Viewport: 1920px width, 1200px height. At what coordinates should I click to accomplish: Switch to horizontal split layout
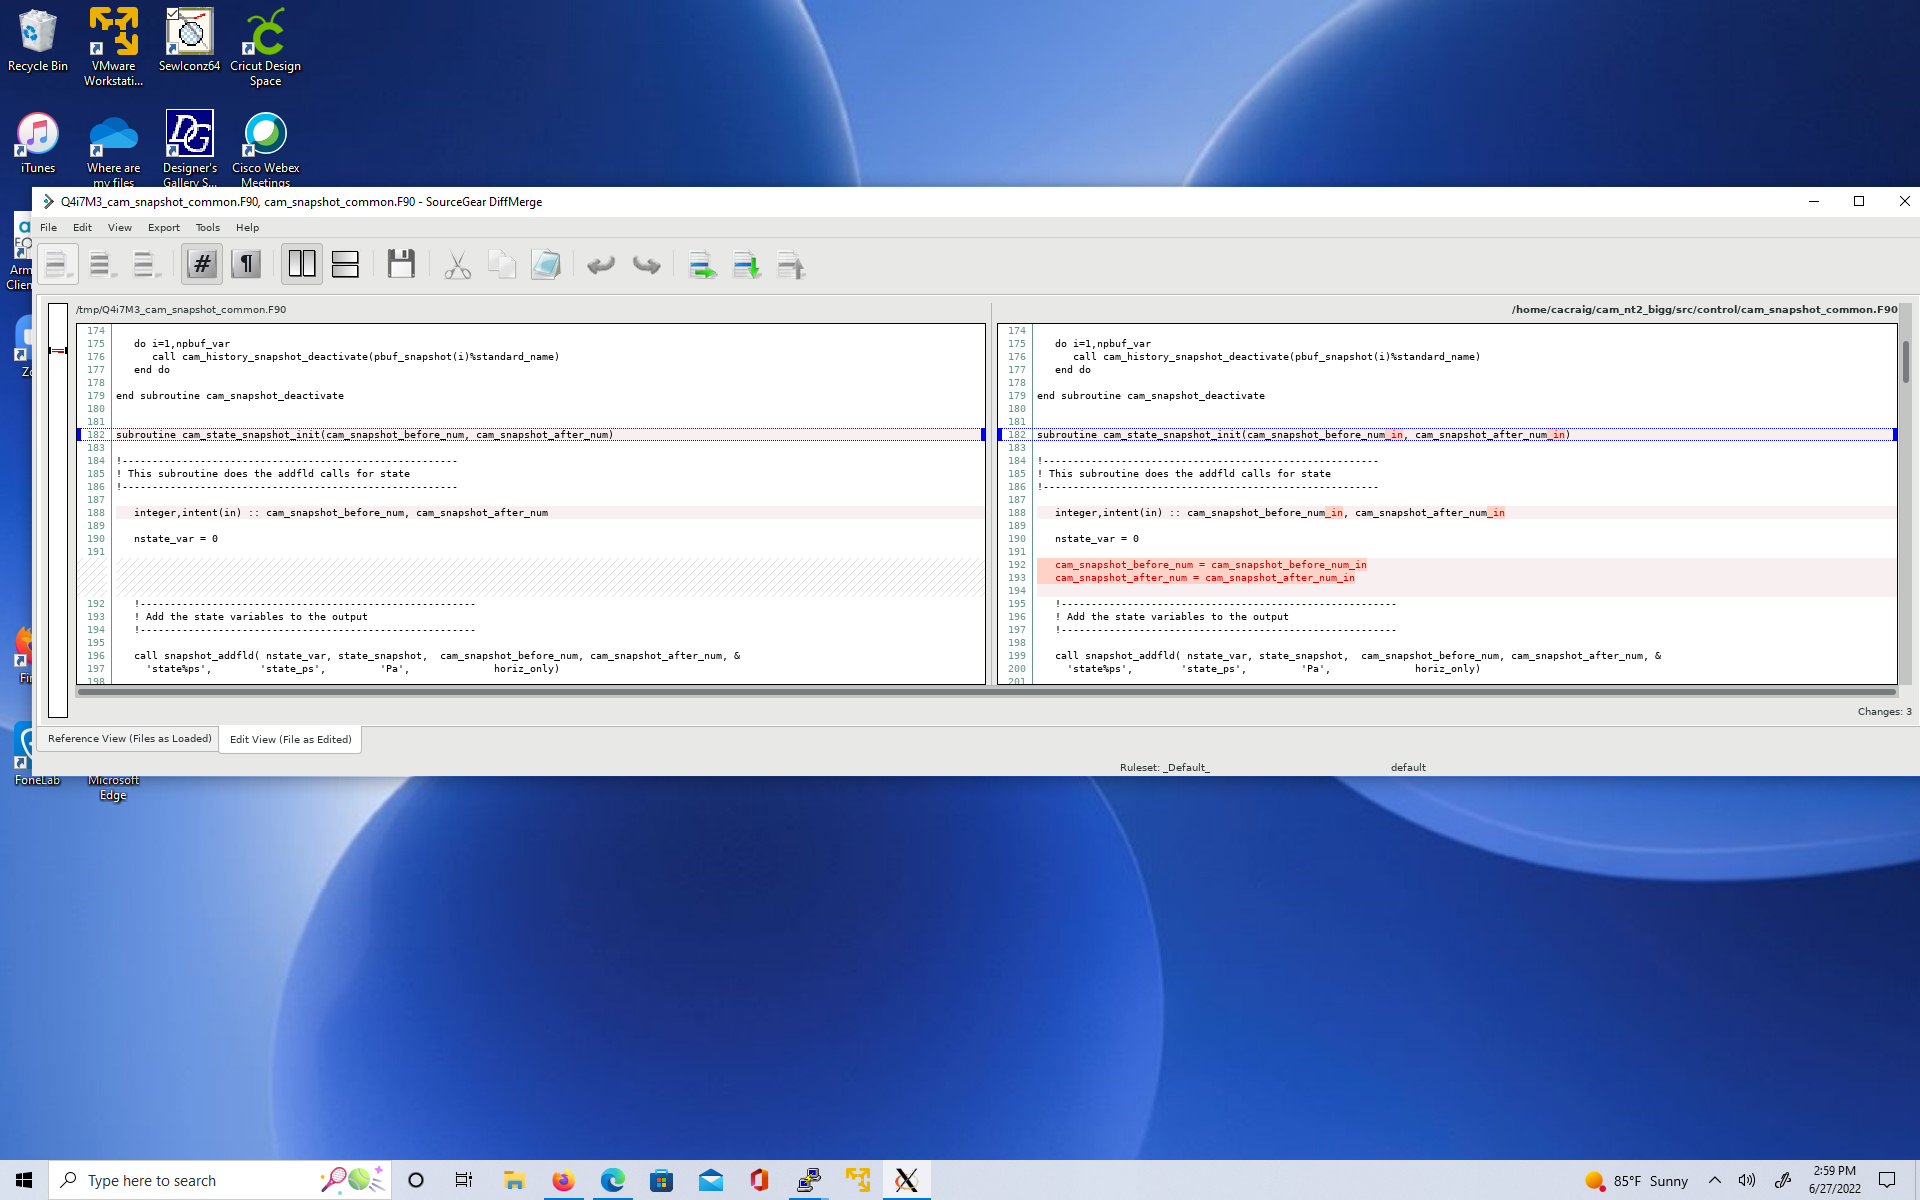345,264
